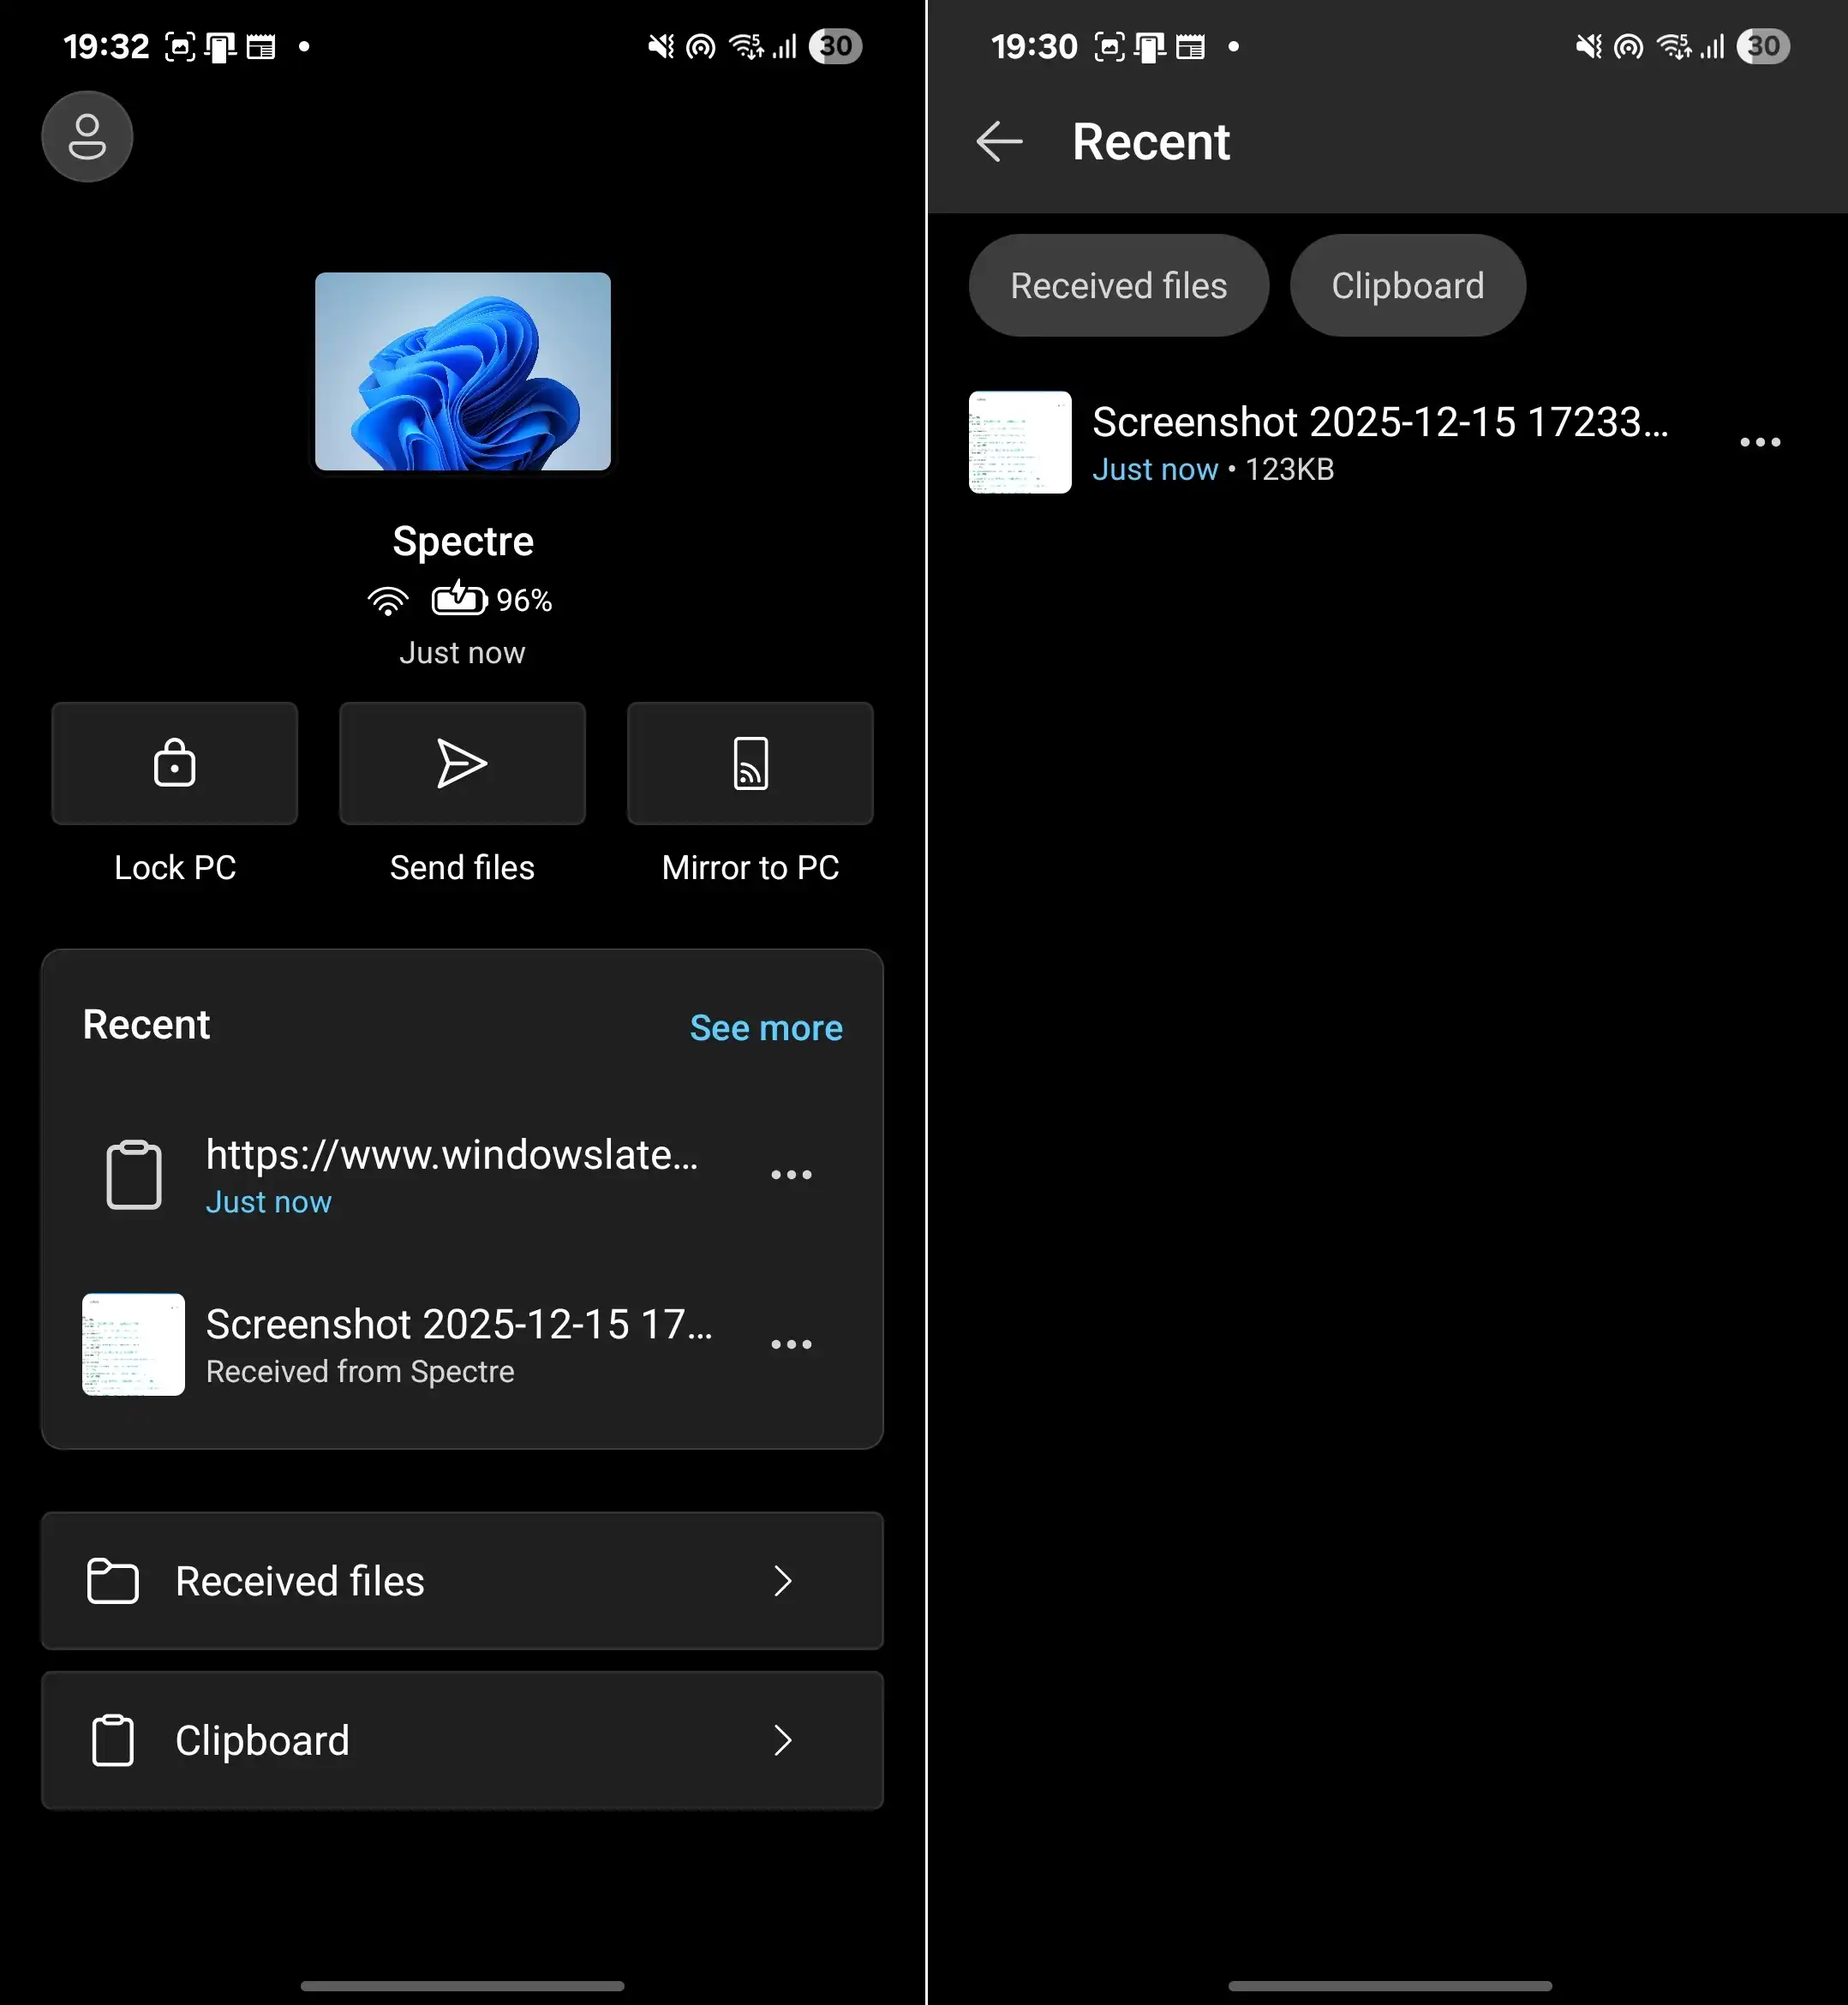Click the Wi-Fi status icon under Spectre
Image resolution: width=1848 pixels, height=2005 pixels.
[388, 599]
